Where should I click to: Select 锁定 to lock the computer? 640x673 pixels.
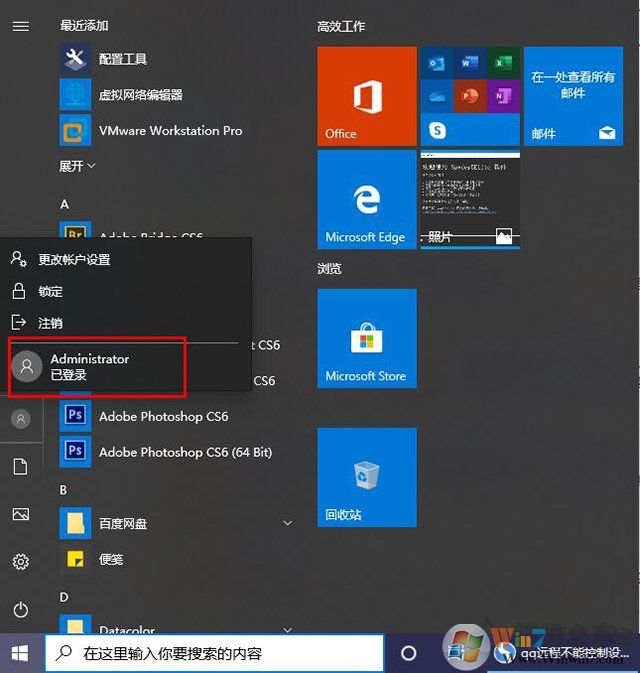[x=126, y=291]
